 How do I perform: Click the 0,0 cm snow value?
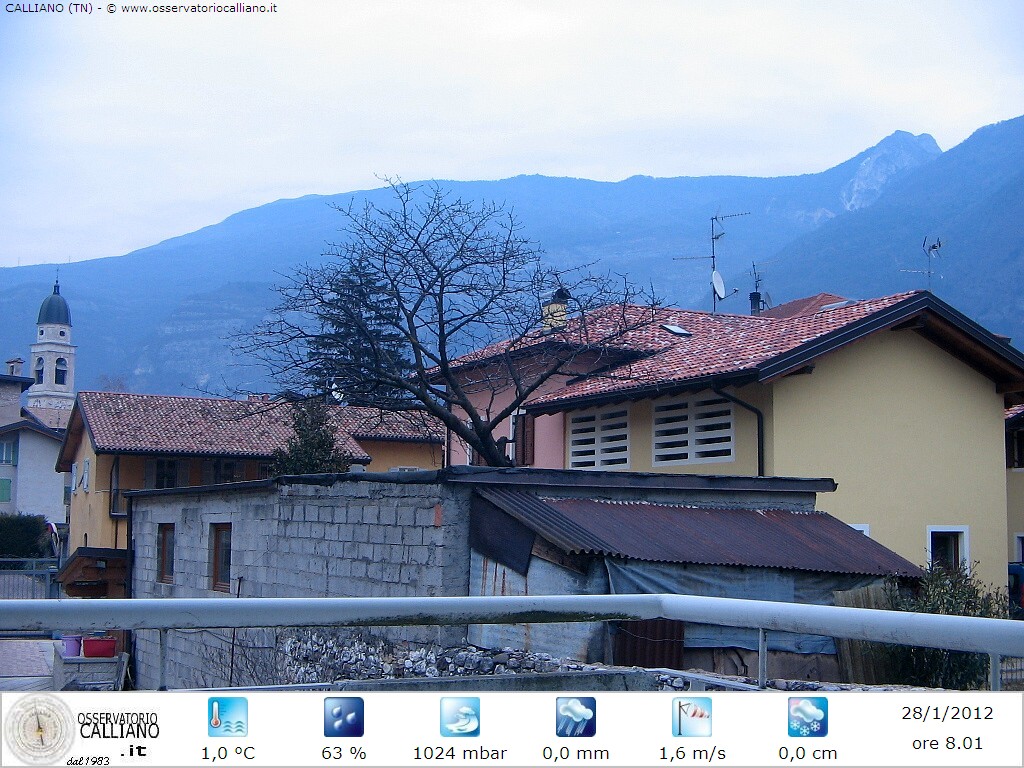click(808, 754)
